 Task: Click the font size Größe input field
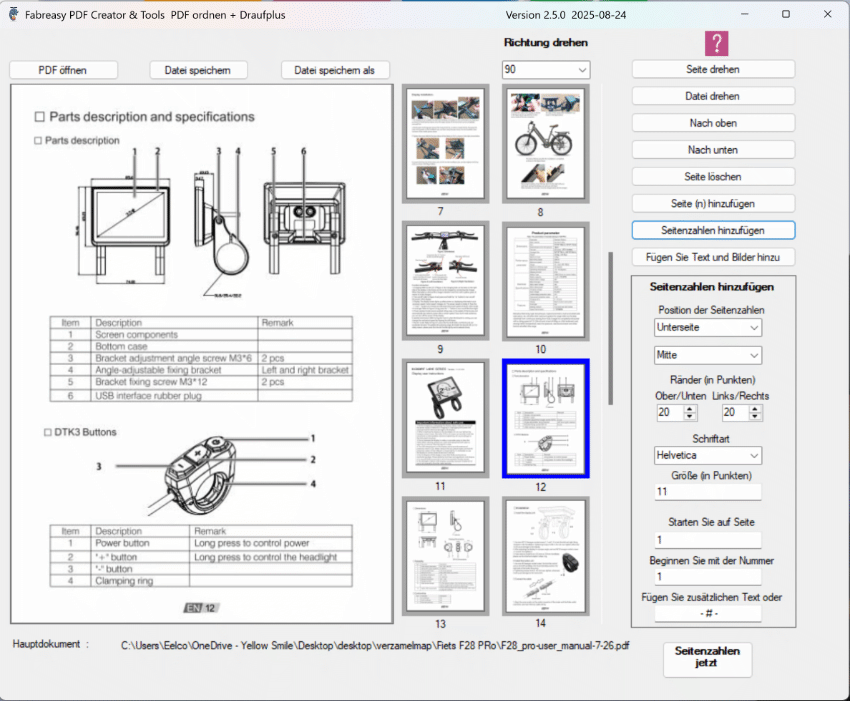point(708,492)
